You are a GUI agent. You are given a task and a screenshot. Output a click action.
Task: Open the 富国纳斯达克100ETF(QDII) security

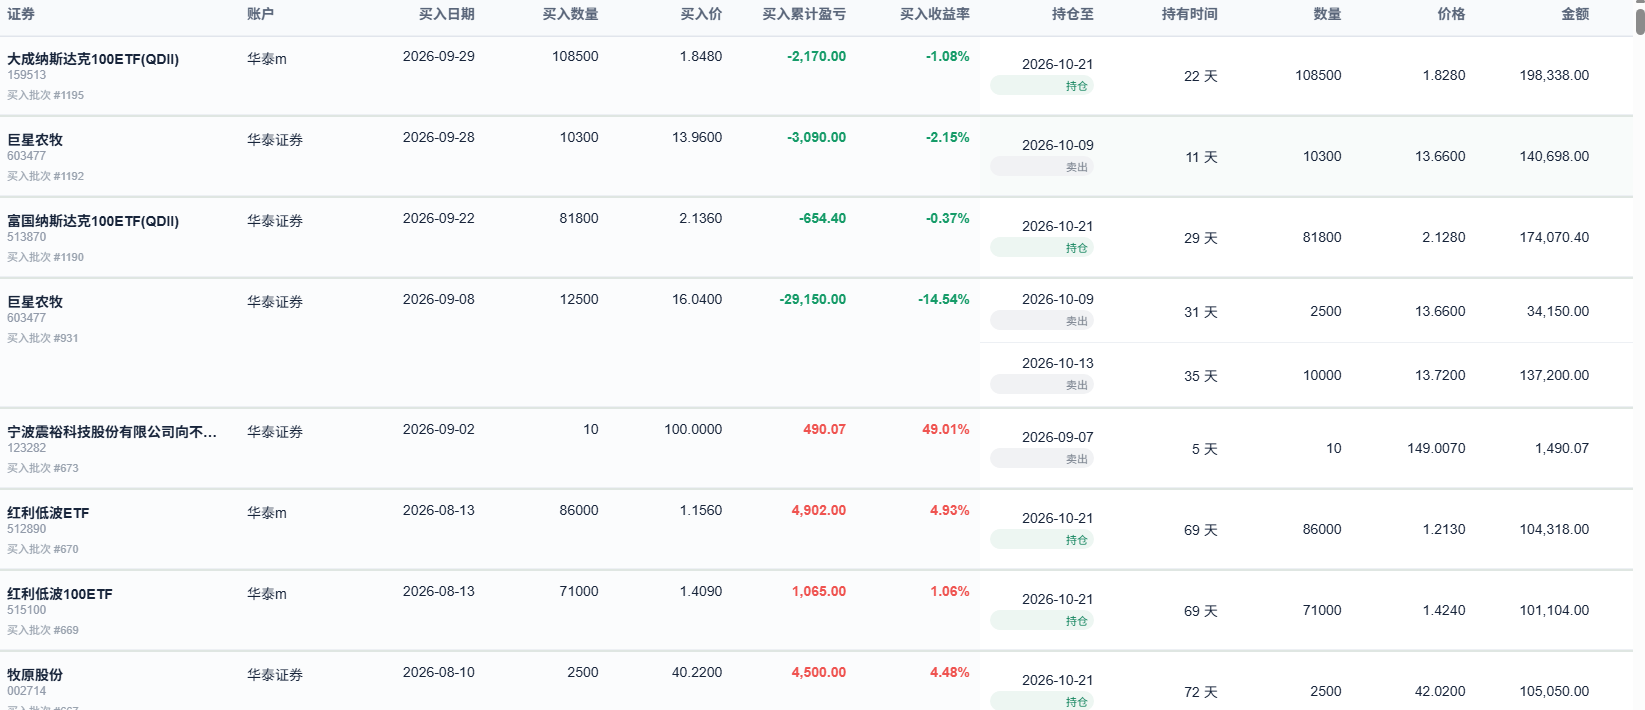click(x=93, y=221)
